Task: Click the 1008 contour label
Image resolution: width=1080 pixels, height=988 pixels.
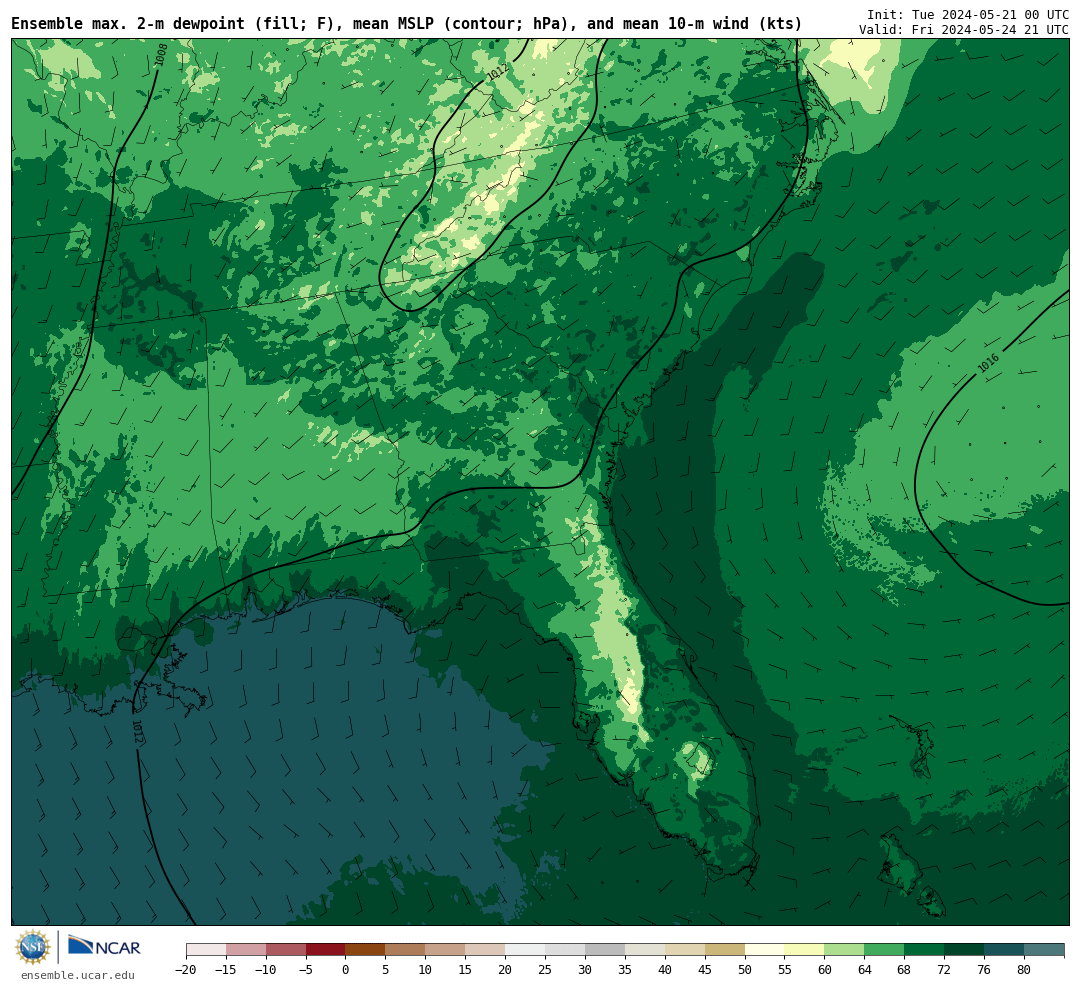Action: pyautogui.click(x=160, y=55)
